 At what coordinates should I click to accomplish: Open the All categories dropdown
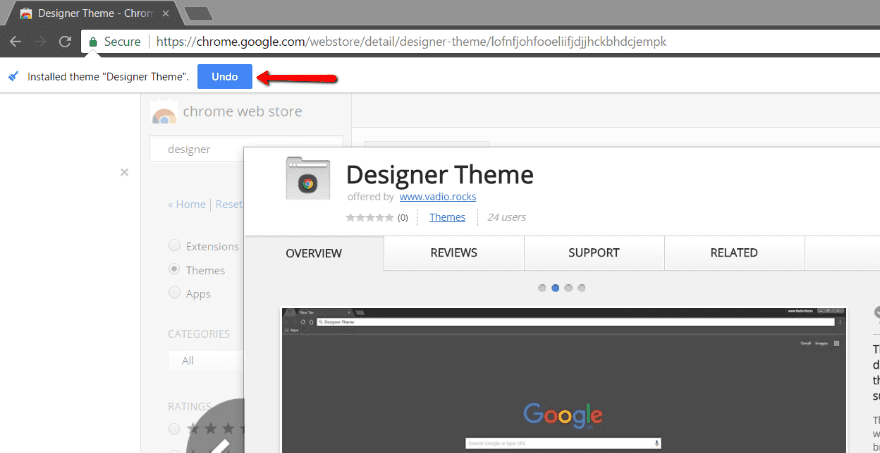(x=205, y=360)
